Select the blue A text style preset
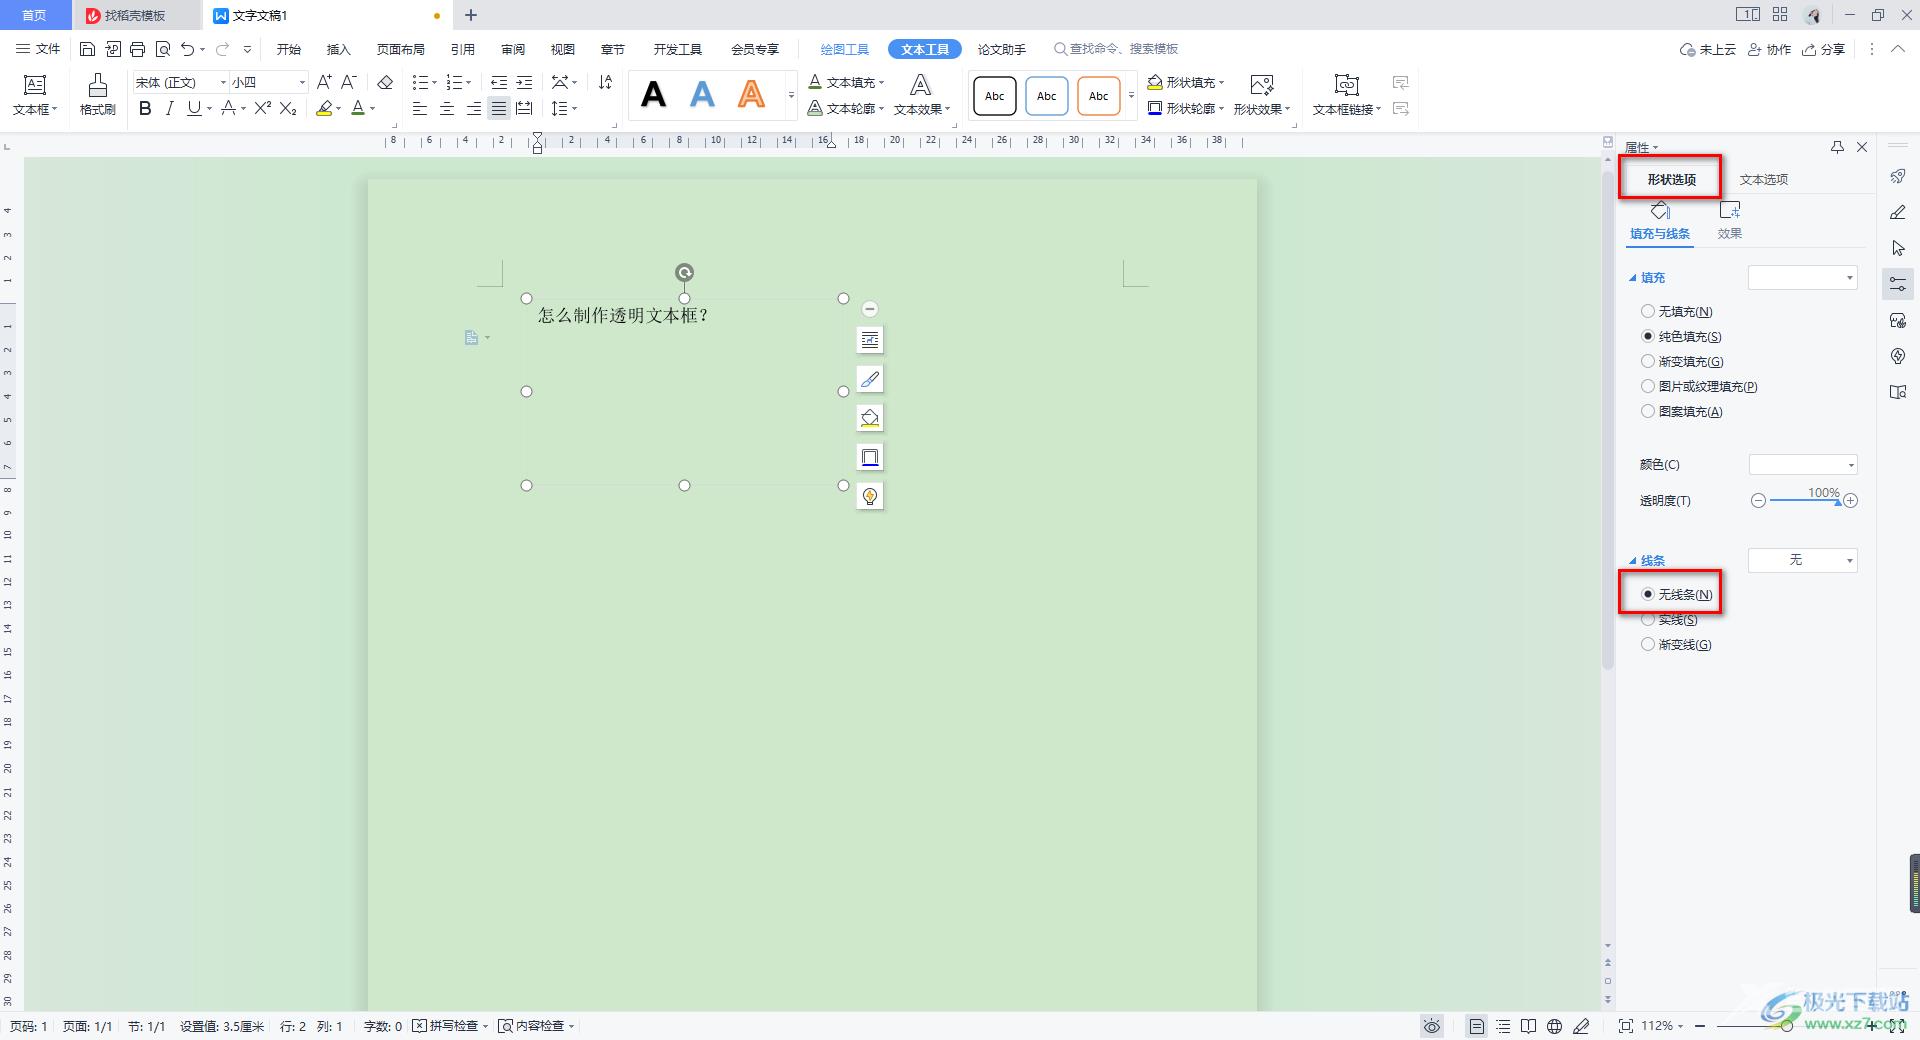Image resolution: width=1920 pixels, height=1040 pixels. 702,95
